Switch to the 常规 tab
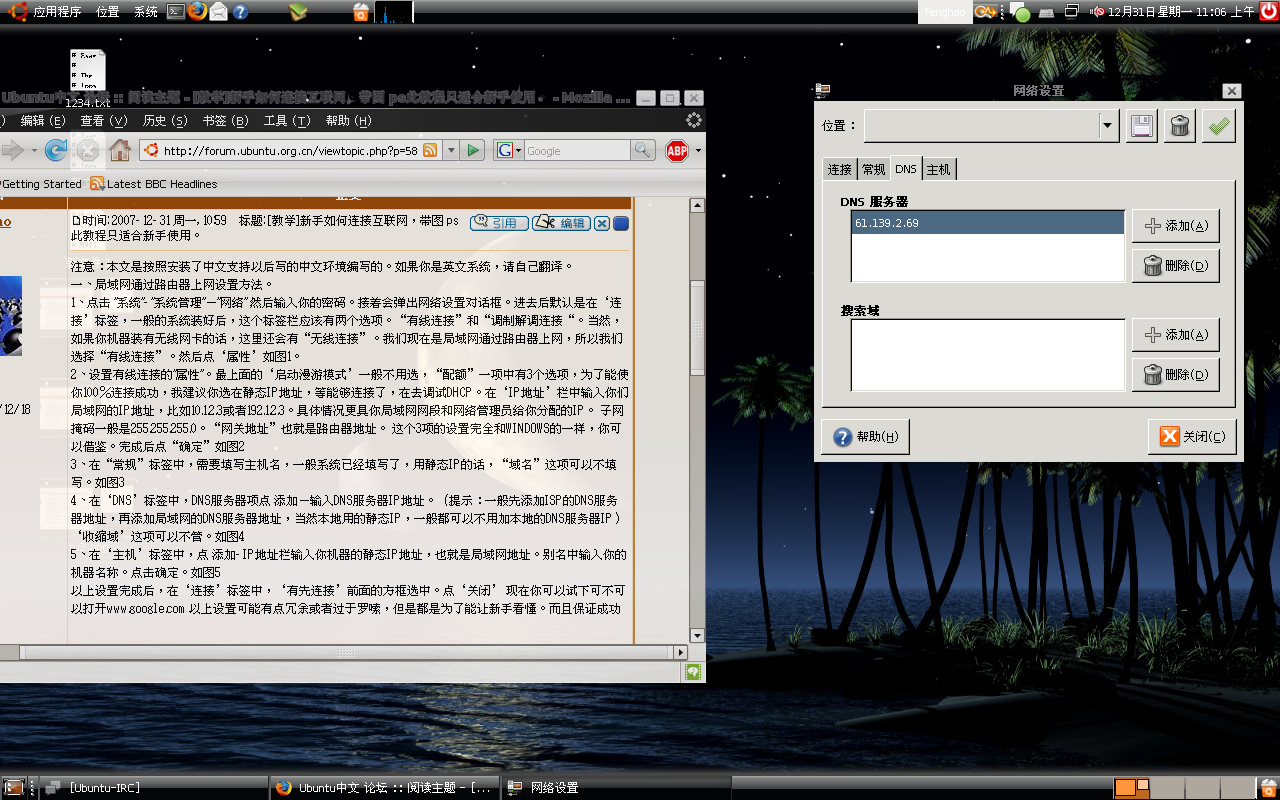 874,170
